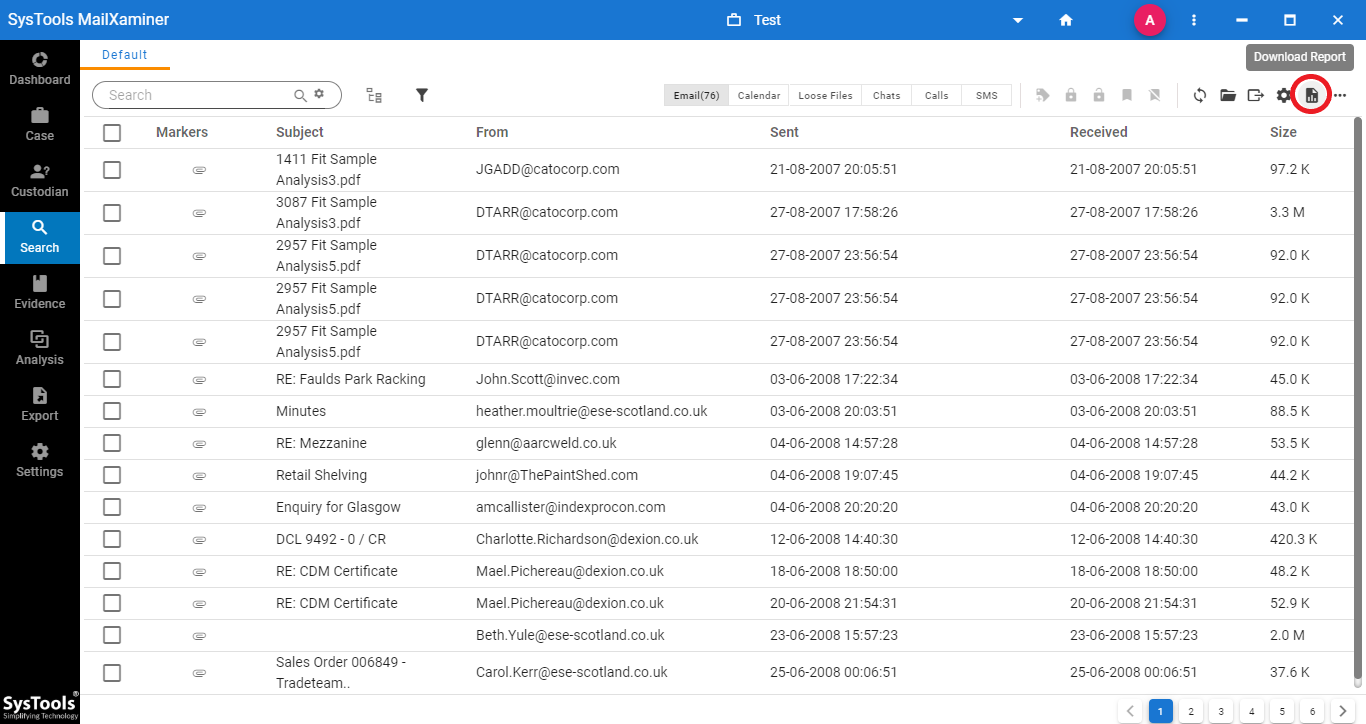Image resolution: width=1366 pixels, height=724 pixels.
Task: Click attachment icon of Minutes row
Action: (199, 411)
